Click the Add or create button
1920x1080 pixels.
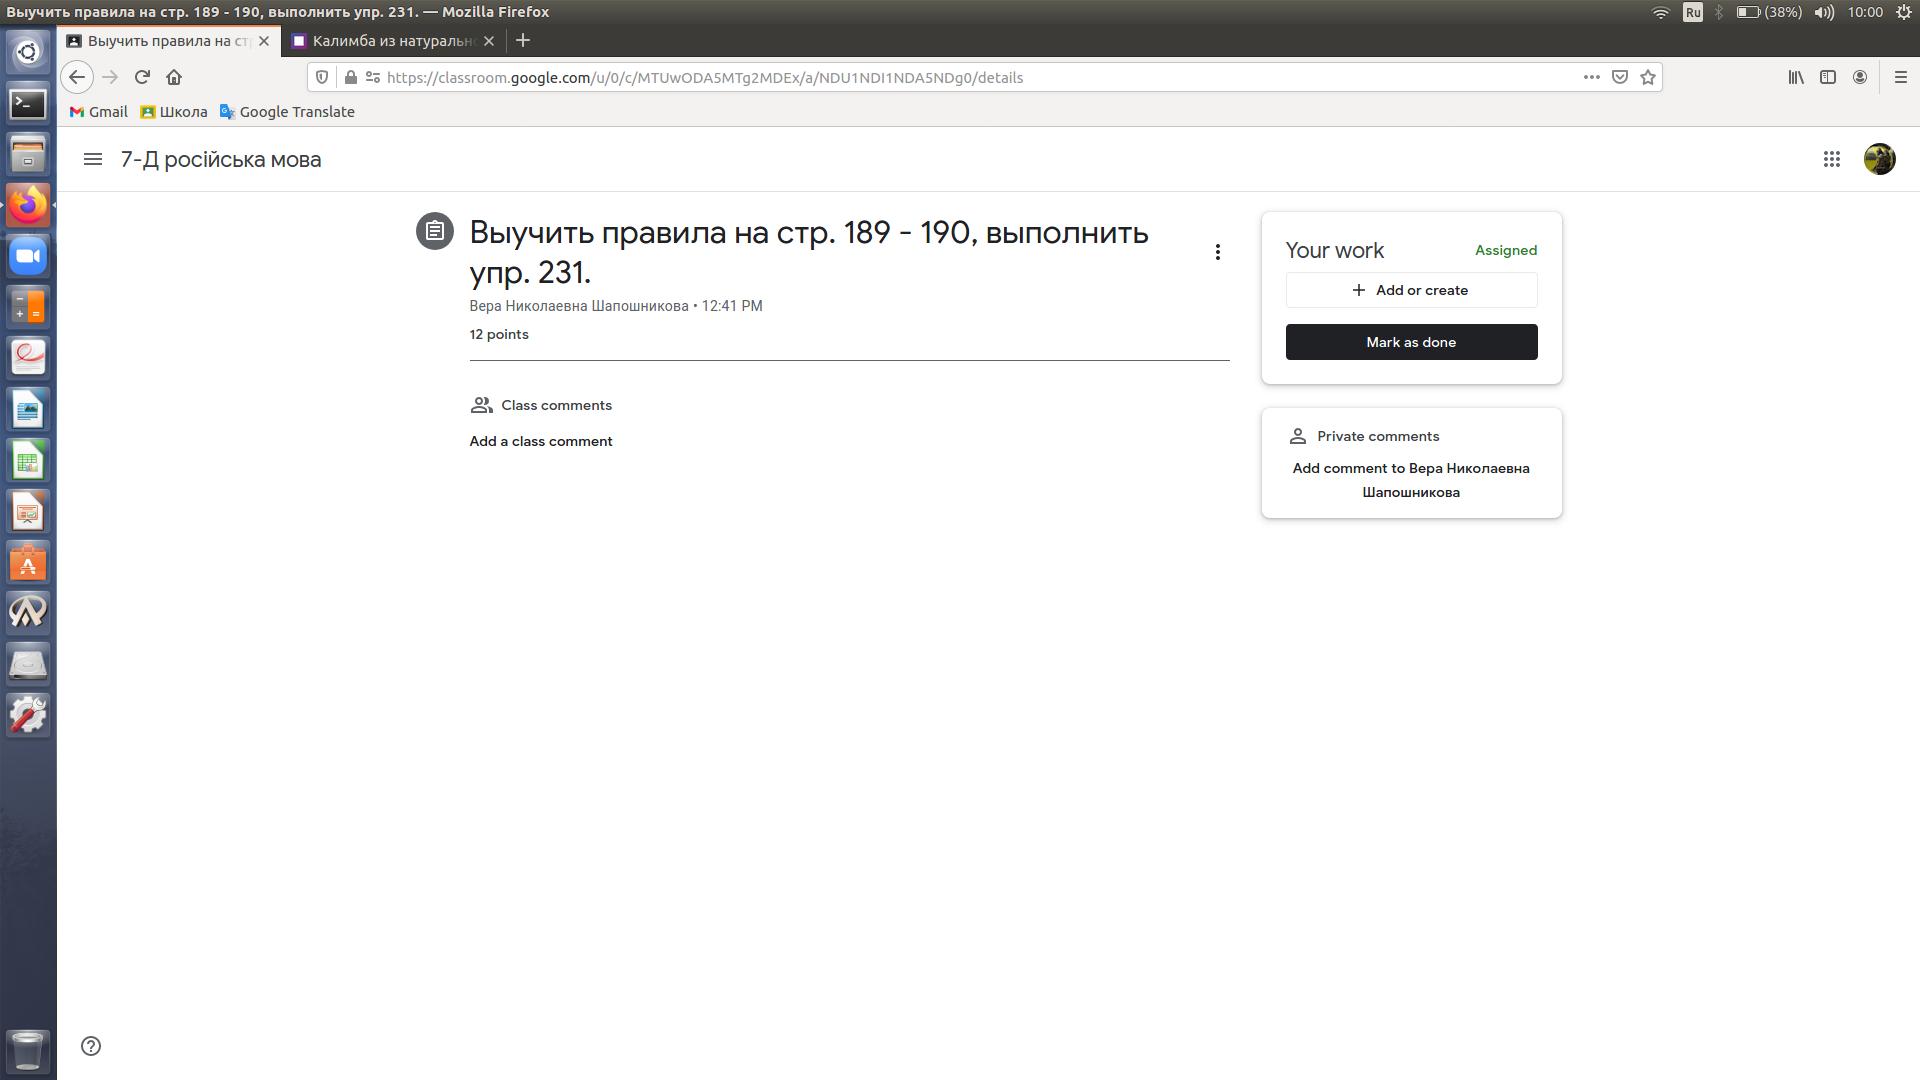click(1411, 290)
